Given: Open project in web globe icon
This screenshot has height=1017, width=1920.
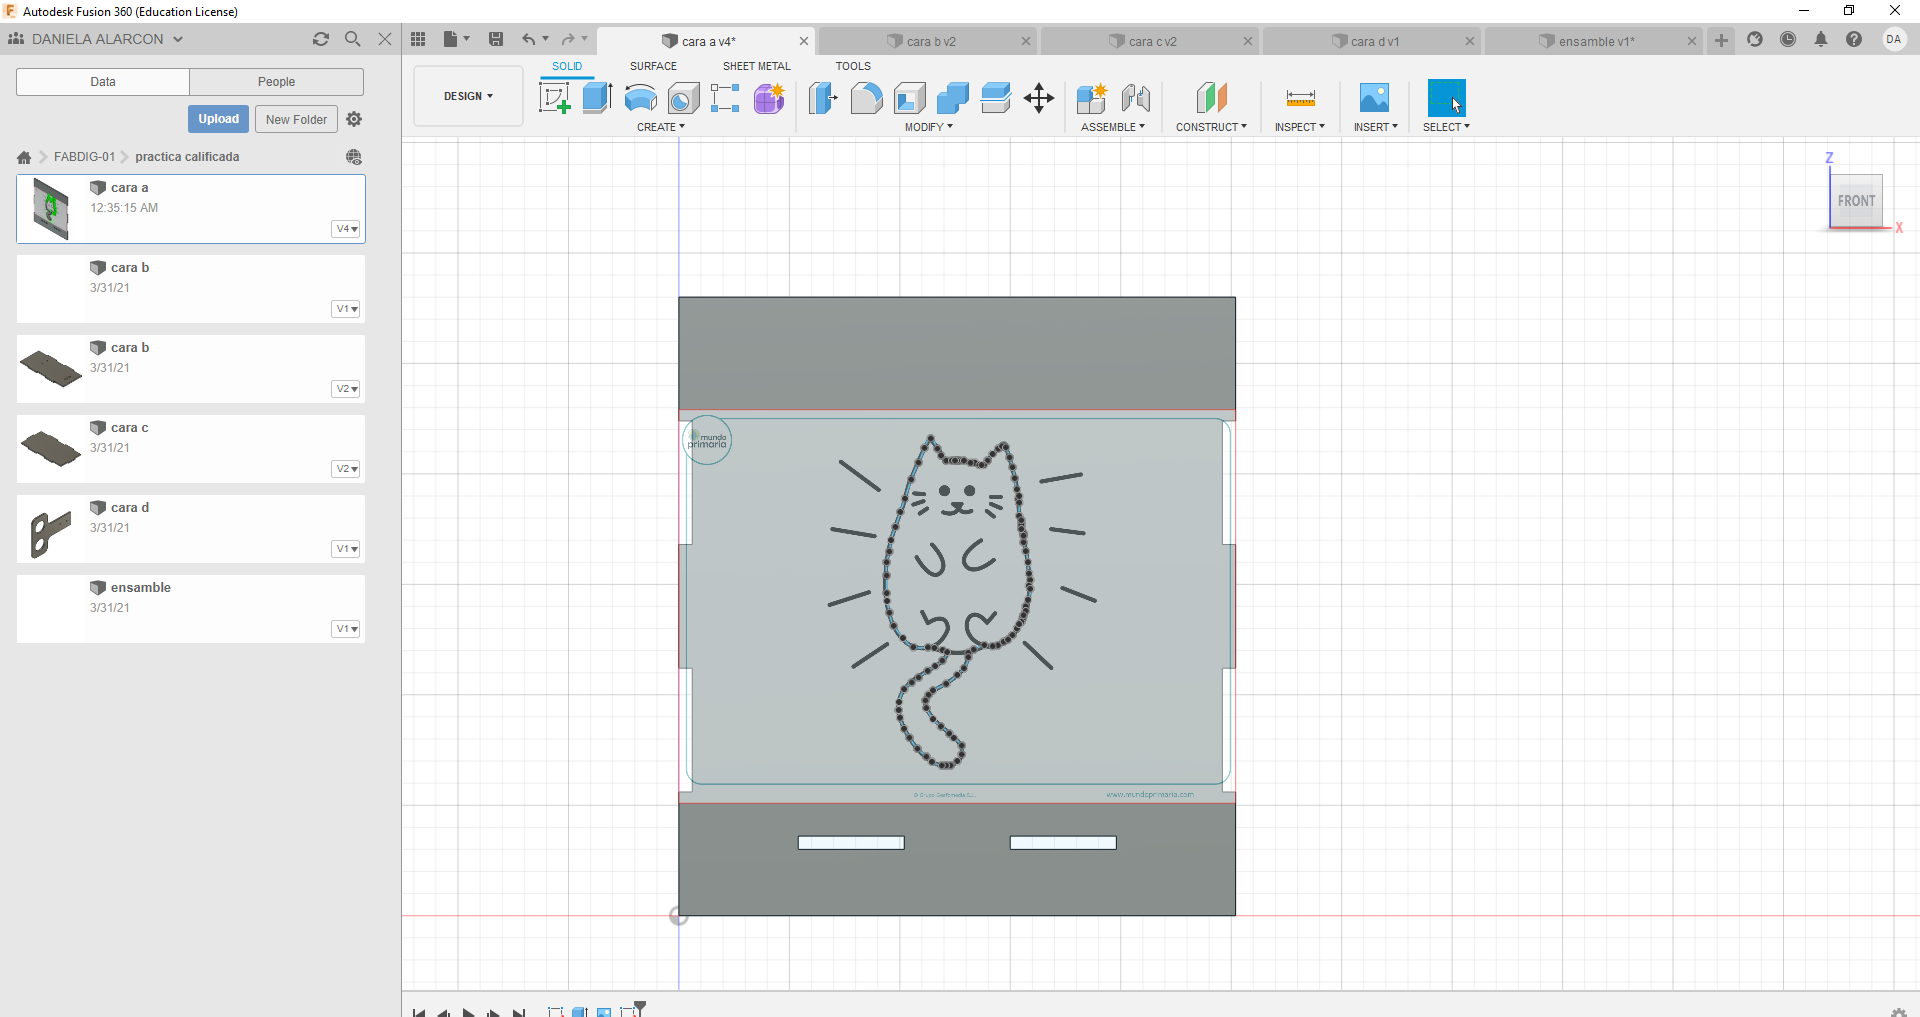Looking at the screenshot, I should click(354, 157).
